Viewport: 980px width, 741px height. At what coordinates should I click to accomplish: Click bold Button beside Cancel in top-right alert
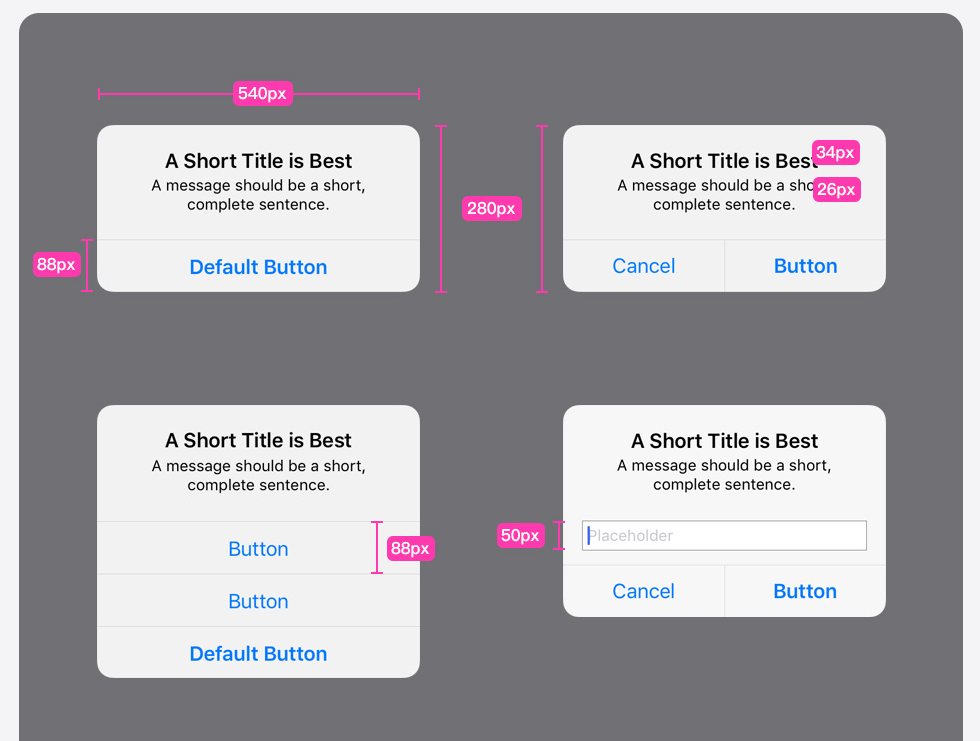(805, 266)
